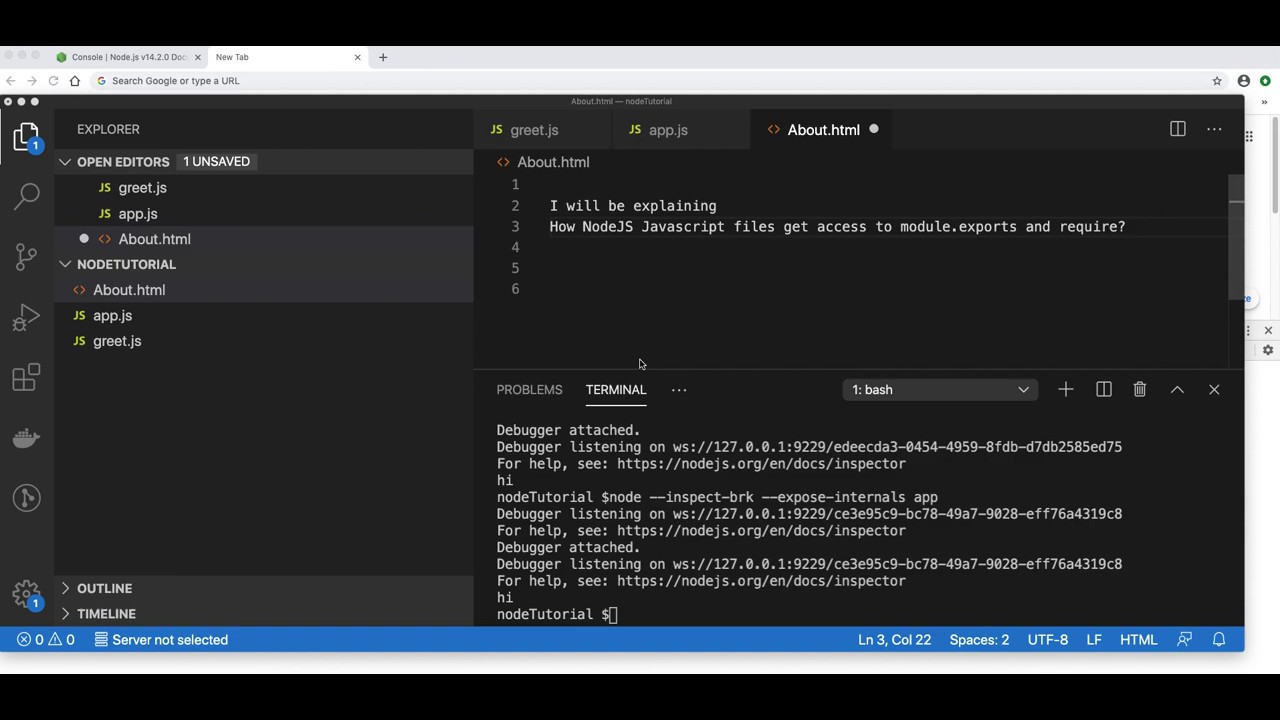Click the 1 UNSAVED badge
1280x720 pixels.
(216, 162)
